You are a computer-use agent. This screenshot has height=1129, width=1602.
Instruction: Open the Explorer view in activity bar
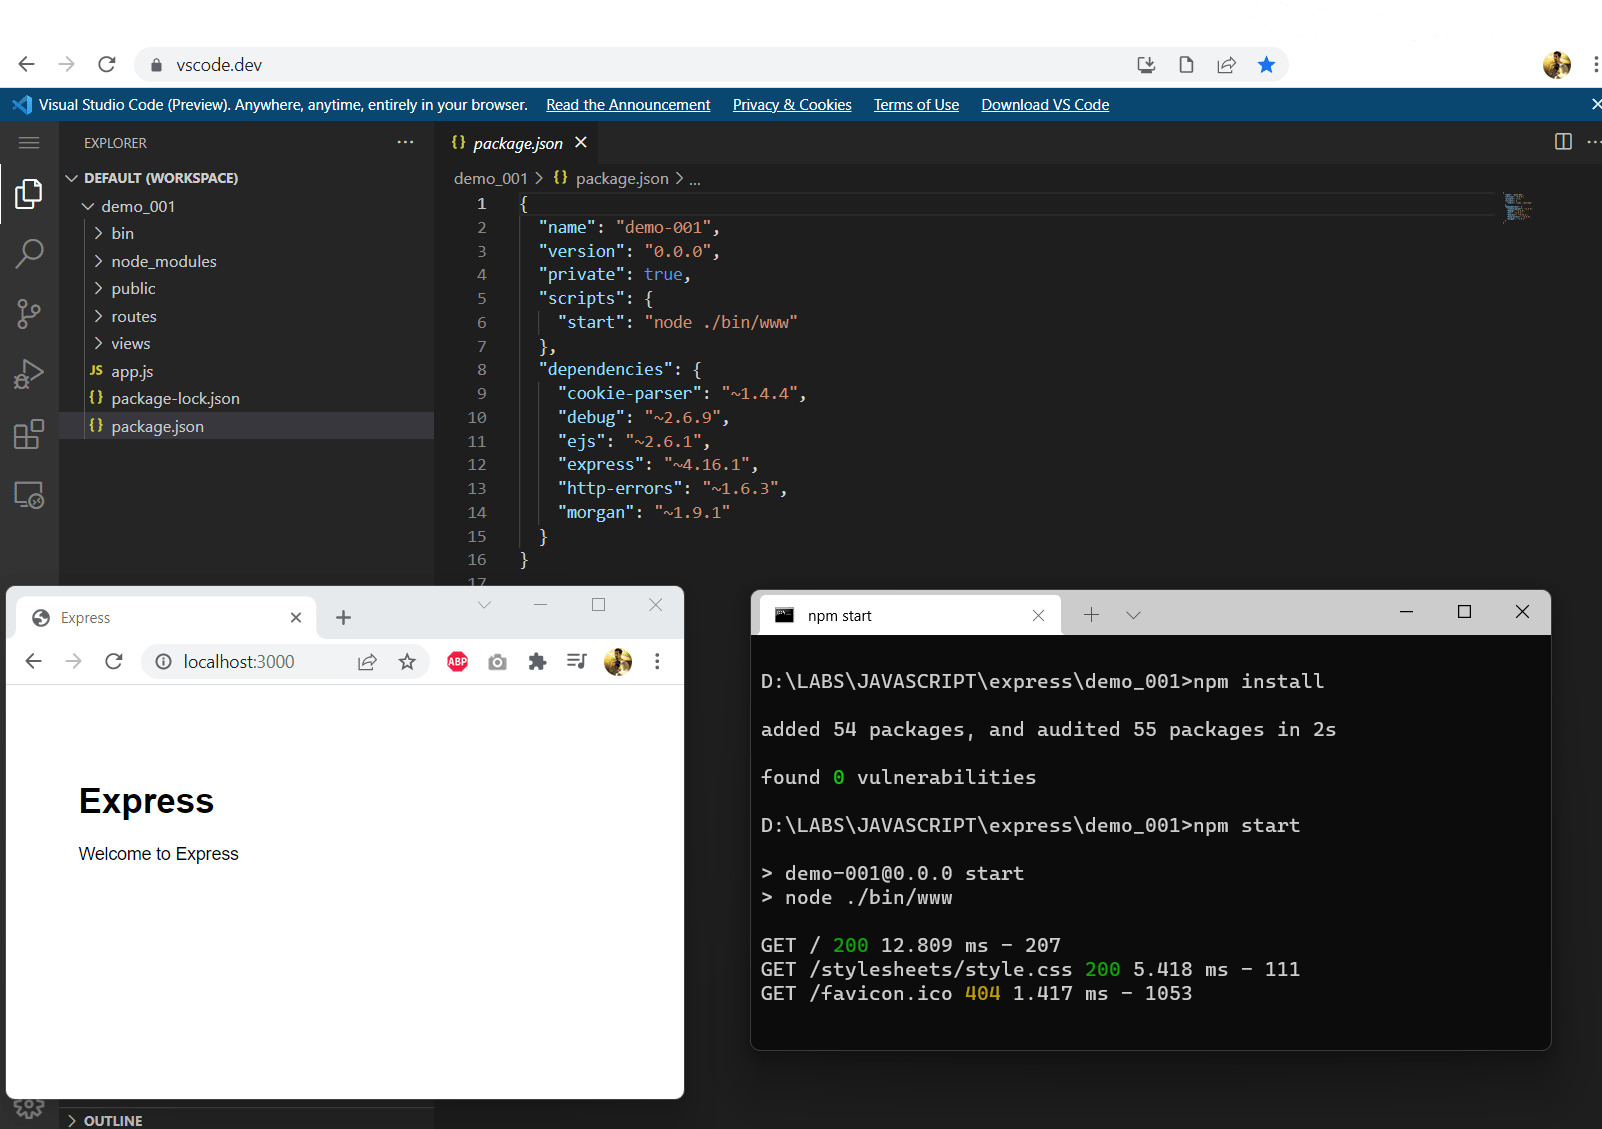tap(29, 193)
